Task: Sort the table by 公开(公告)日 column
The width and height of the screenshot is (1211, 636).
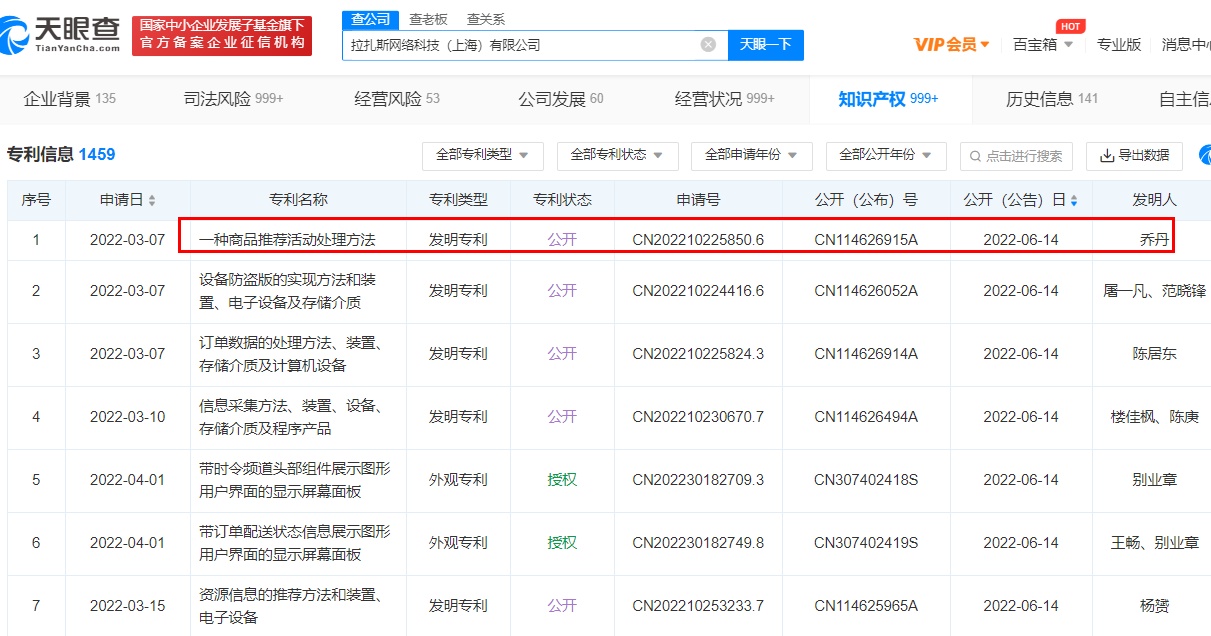Action: pos(1074,201)
